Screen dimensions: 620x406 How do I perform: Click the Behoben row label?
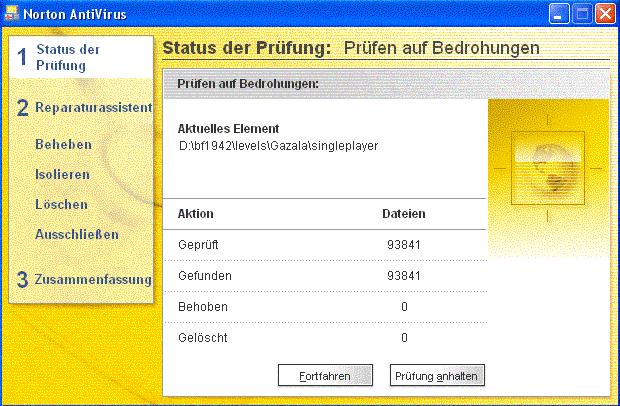(202, 306)
